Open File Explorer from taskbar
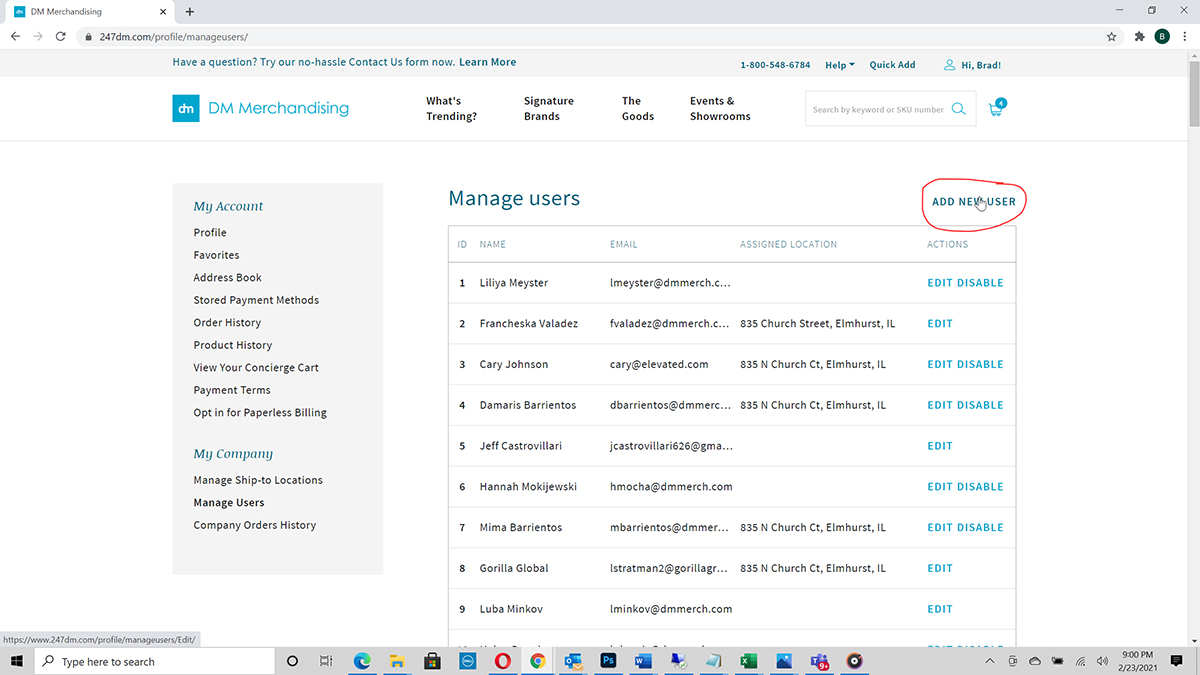The image size is (1200, 675). pyautogui.click(x=397, y=661)
